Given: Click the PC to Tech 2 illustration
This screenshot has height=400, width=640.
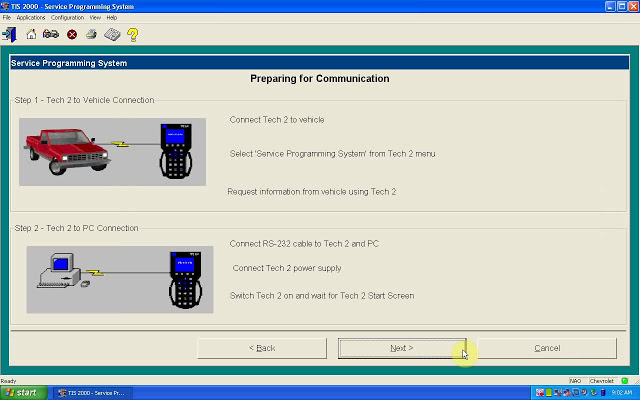Looking at the screenshot, I should pos(120,280).
